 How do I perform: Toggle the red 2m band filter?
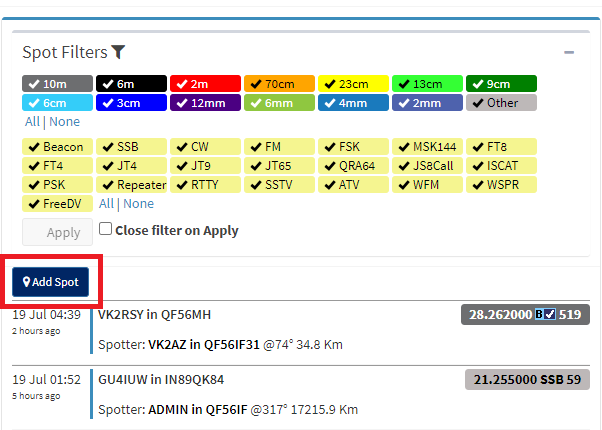pyautogui.click(x=205, y=84)
